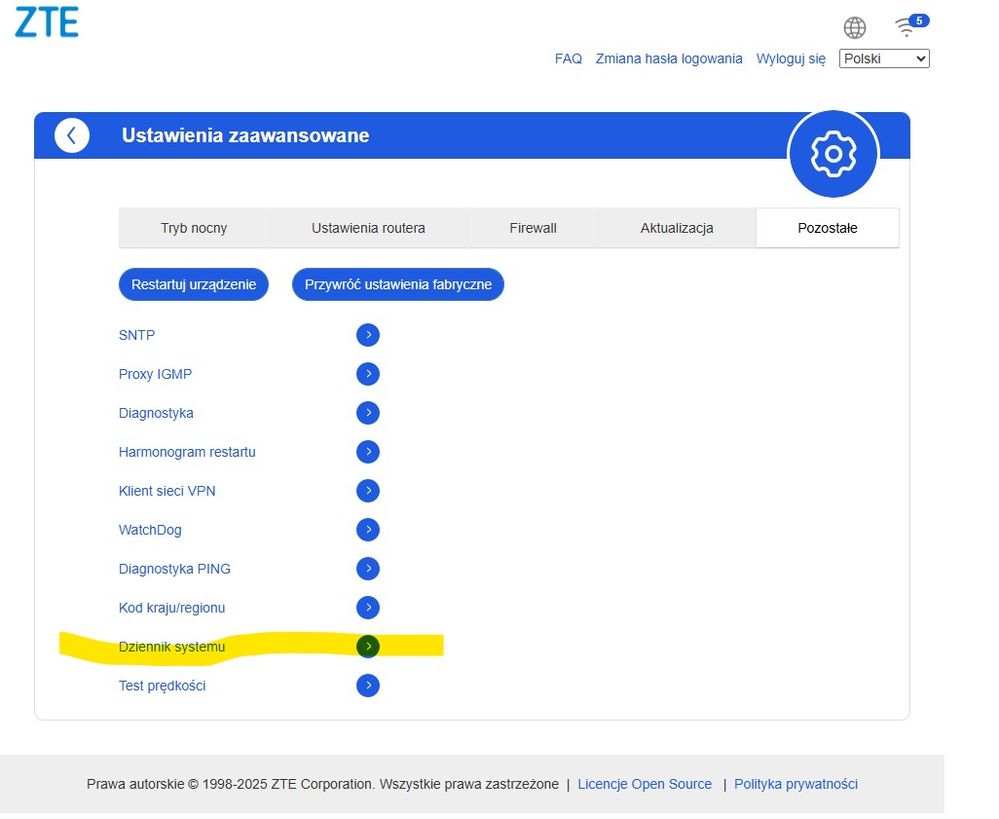Expand the Proxy IGMP section

(368, 374)
